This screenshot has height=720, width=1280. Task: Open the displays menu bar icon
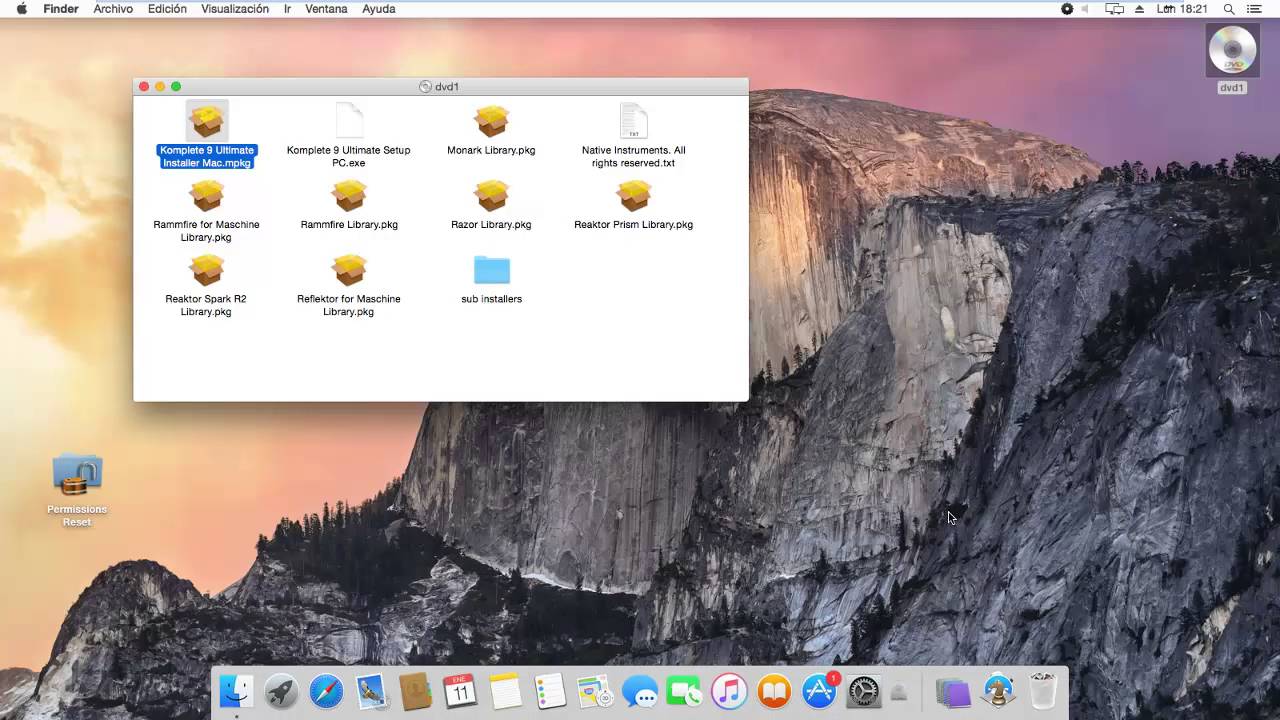(x=1114, y=9)
